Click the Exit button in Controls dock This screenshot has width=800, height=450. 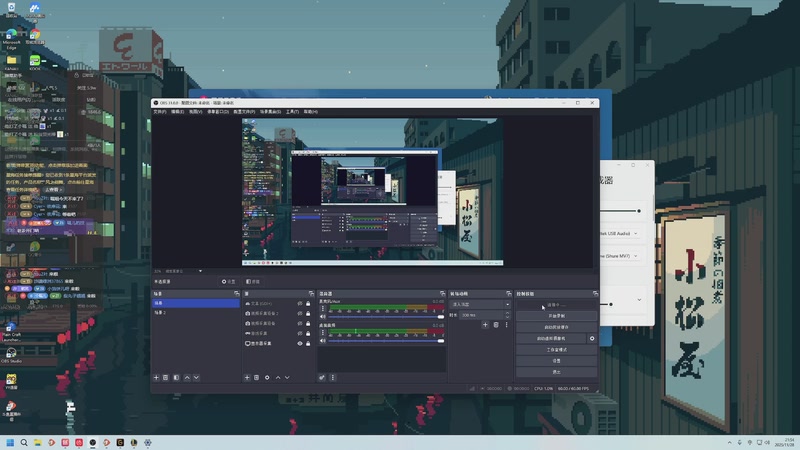[x=556, y=372]
